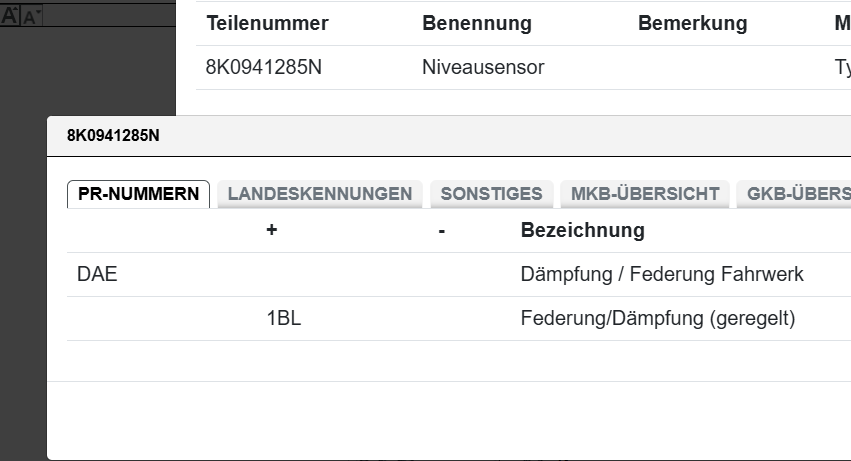Switch to the PR-NUMMERN tab
The width and height of the screenshot is (851, 461).
pos(138,194)
